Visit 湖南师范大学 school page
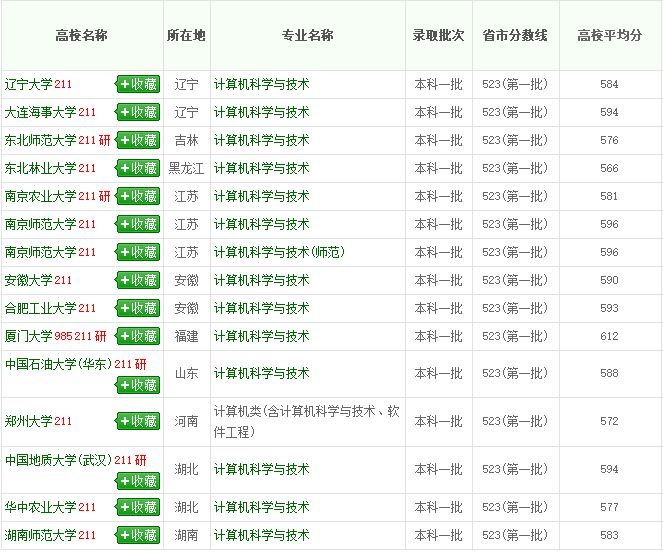The height and width of the screenshot is (552, 663). (41, 535)
